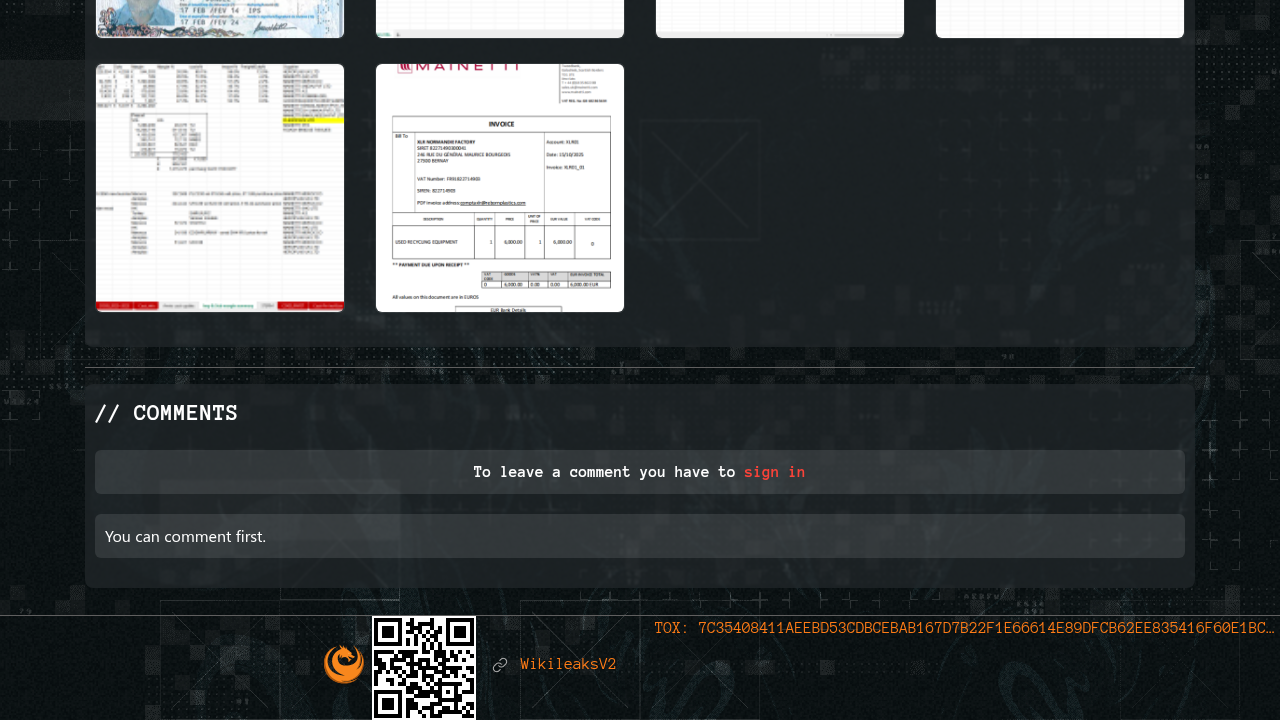The height and width of the screenshot is (720, 1280).
Task: Open the WikileaksV2 footer link
Action: (x=568, y=665)
